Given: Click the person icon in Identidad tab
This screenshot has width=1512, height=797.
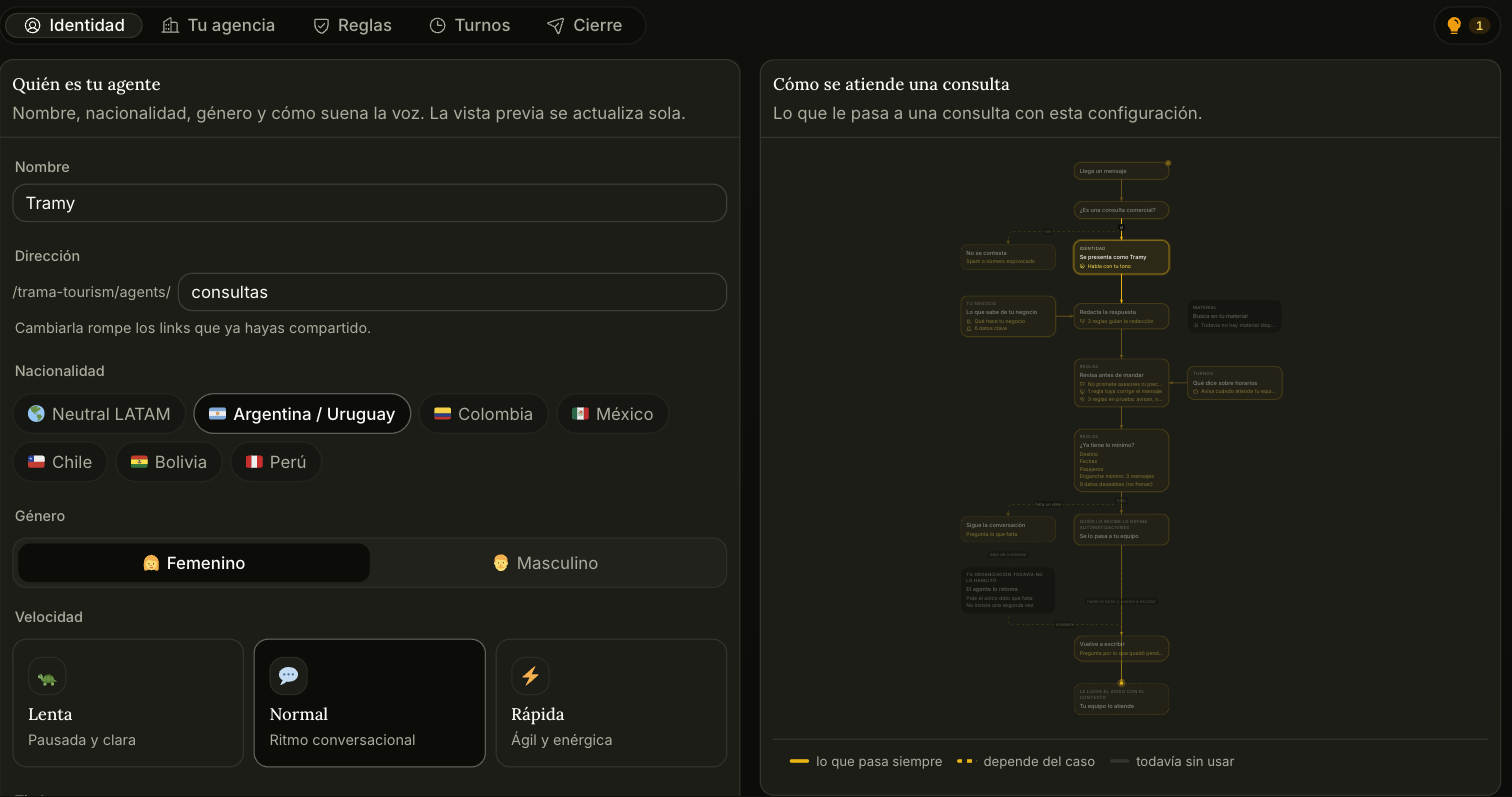Looking at the screenshot, I should click(32, 26).
